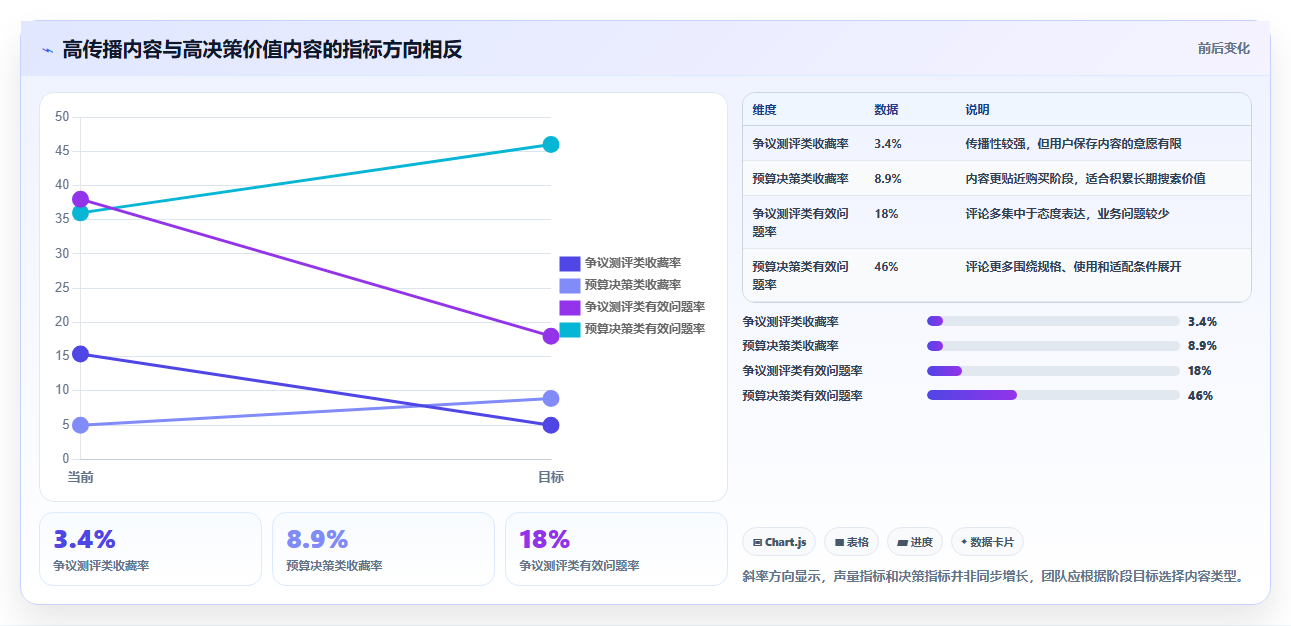Screen dimensions: 1291x626
Task: Click 争议测评类有效问题率 legend label text
Action: pos(645,307)
